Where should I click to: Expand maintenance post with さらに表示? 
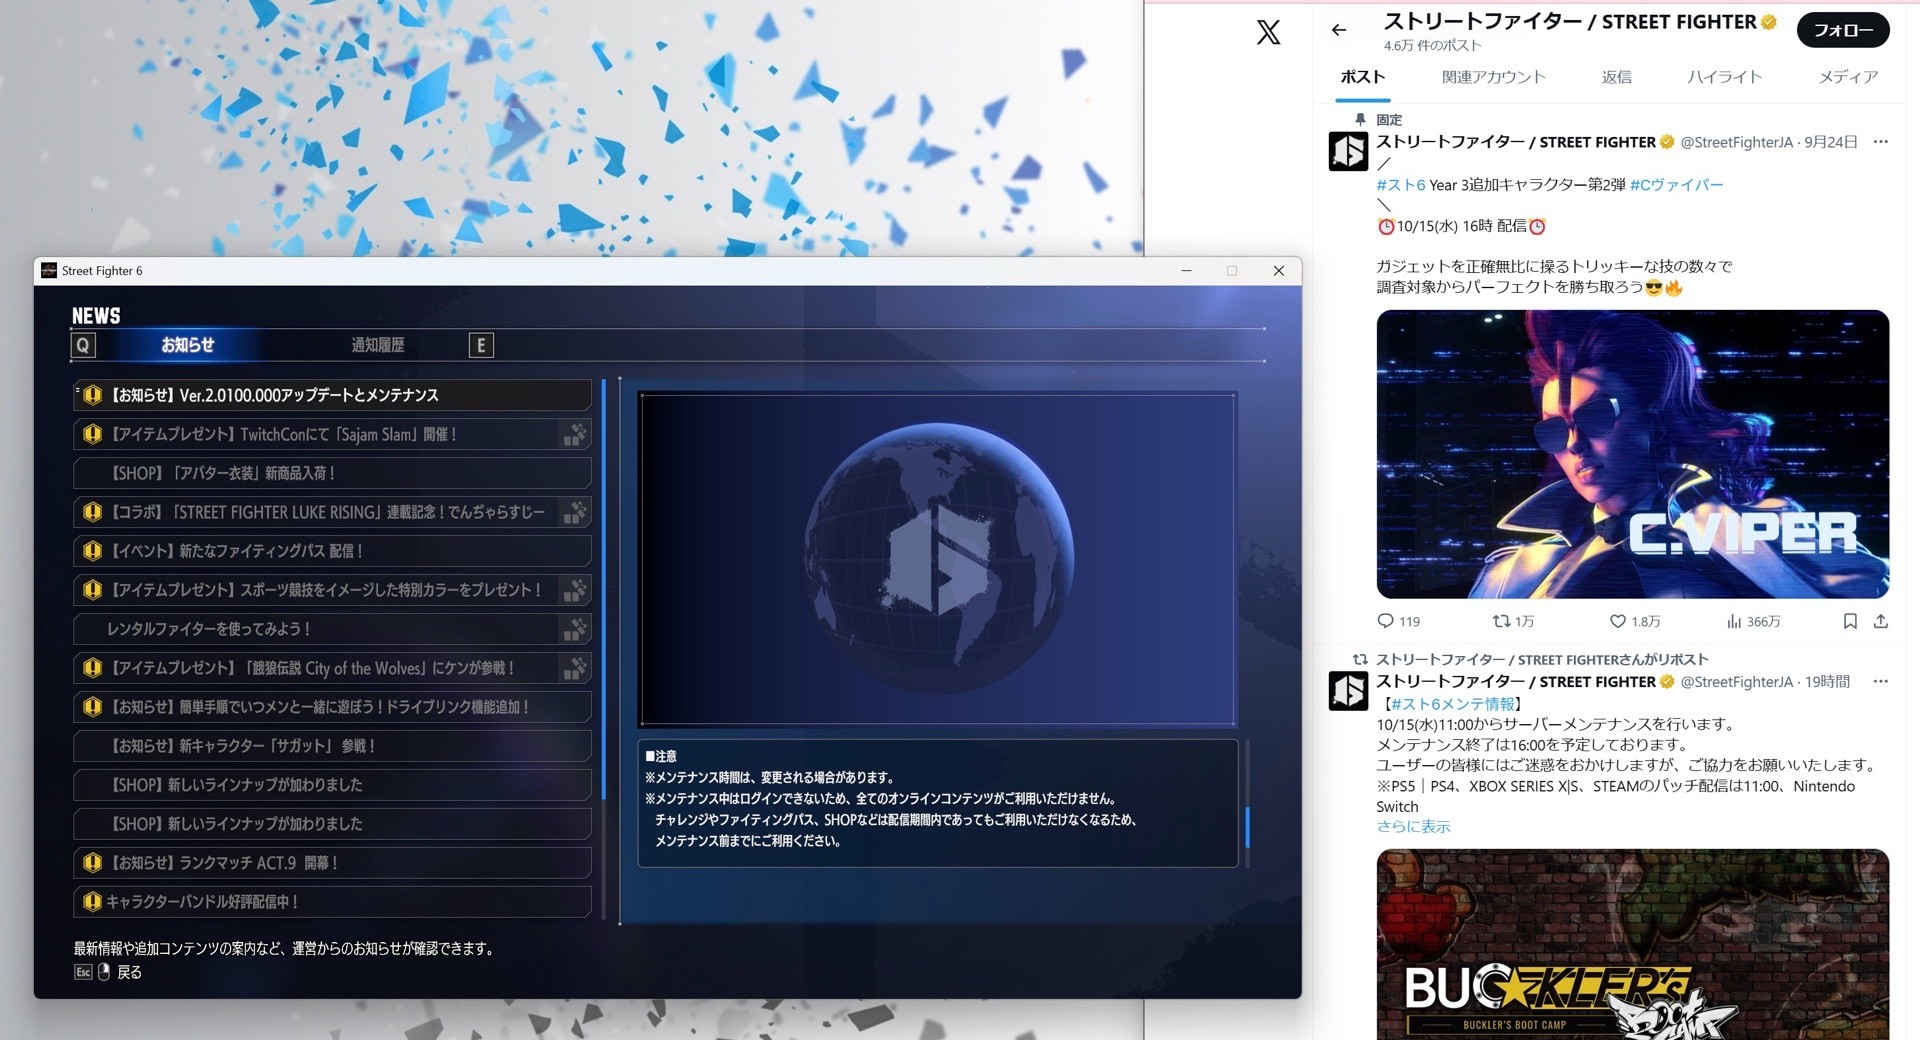pos(1413,826)
